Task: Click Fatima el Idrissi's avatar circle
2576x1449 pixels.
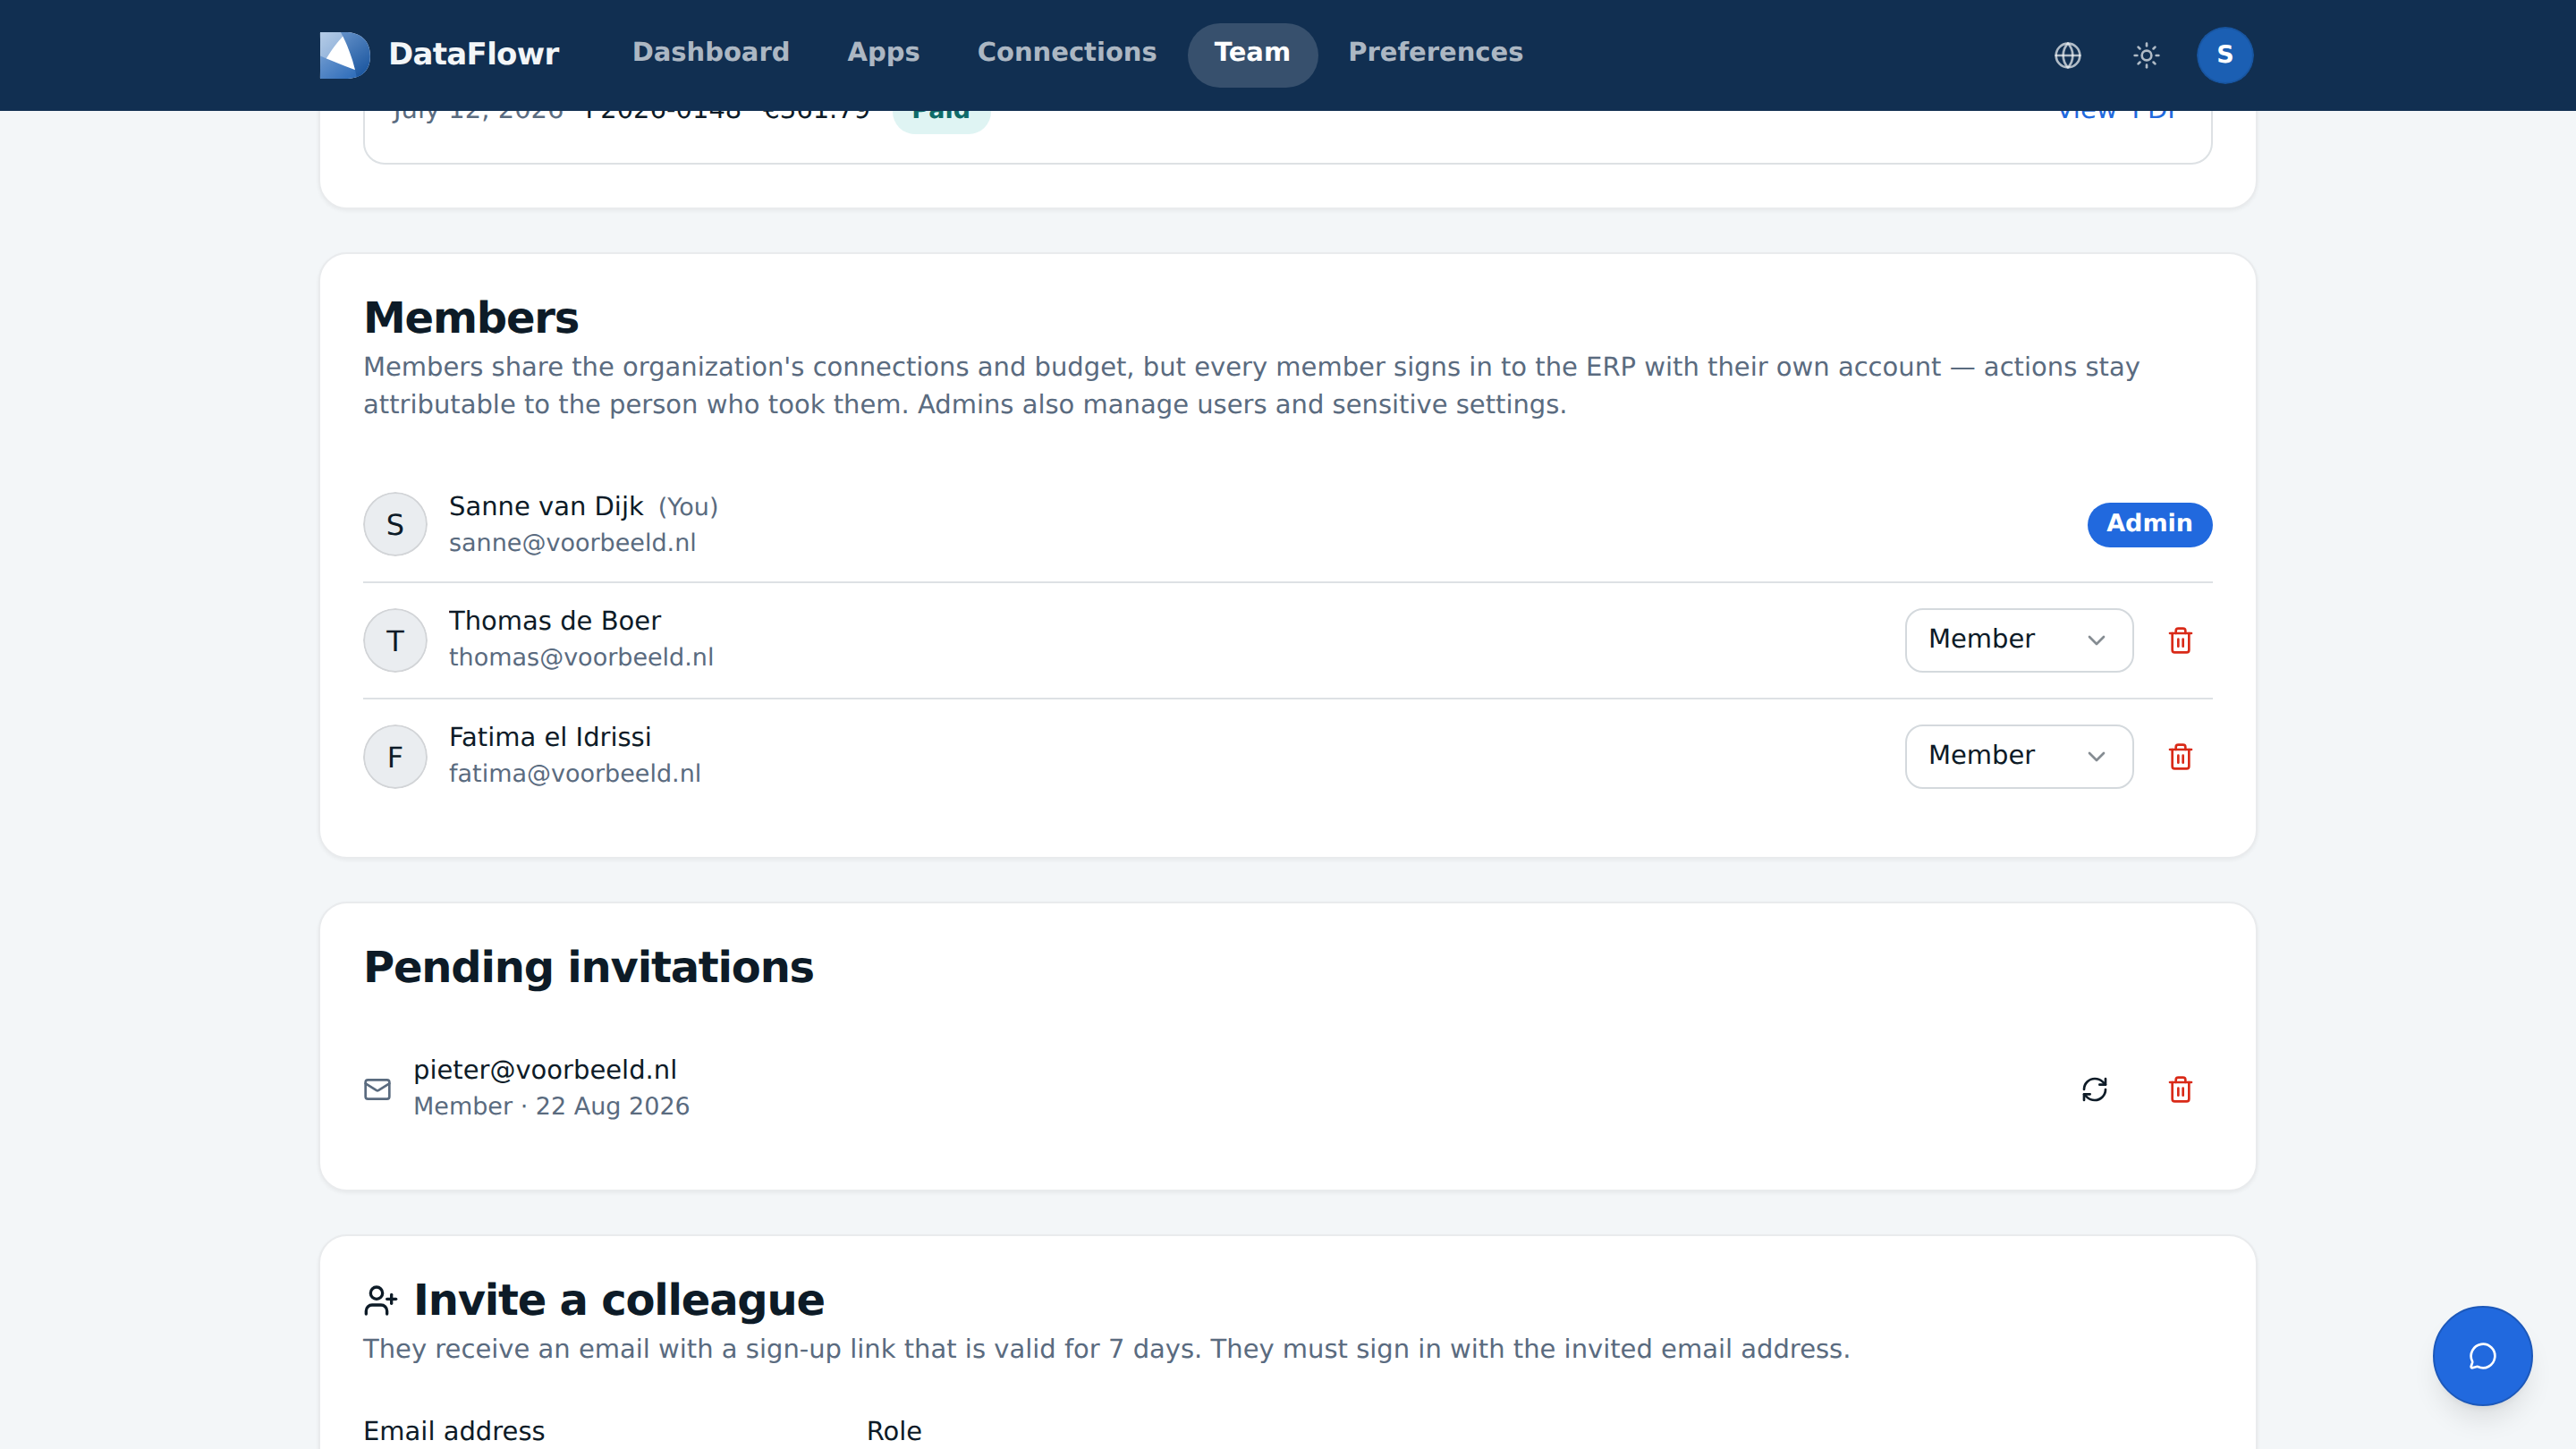Action: coord(395,756)
